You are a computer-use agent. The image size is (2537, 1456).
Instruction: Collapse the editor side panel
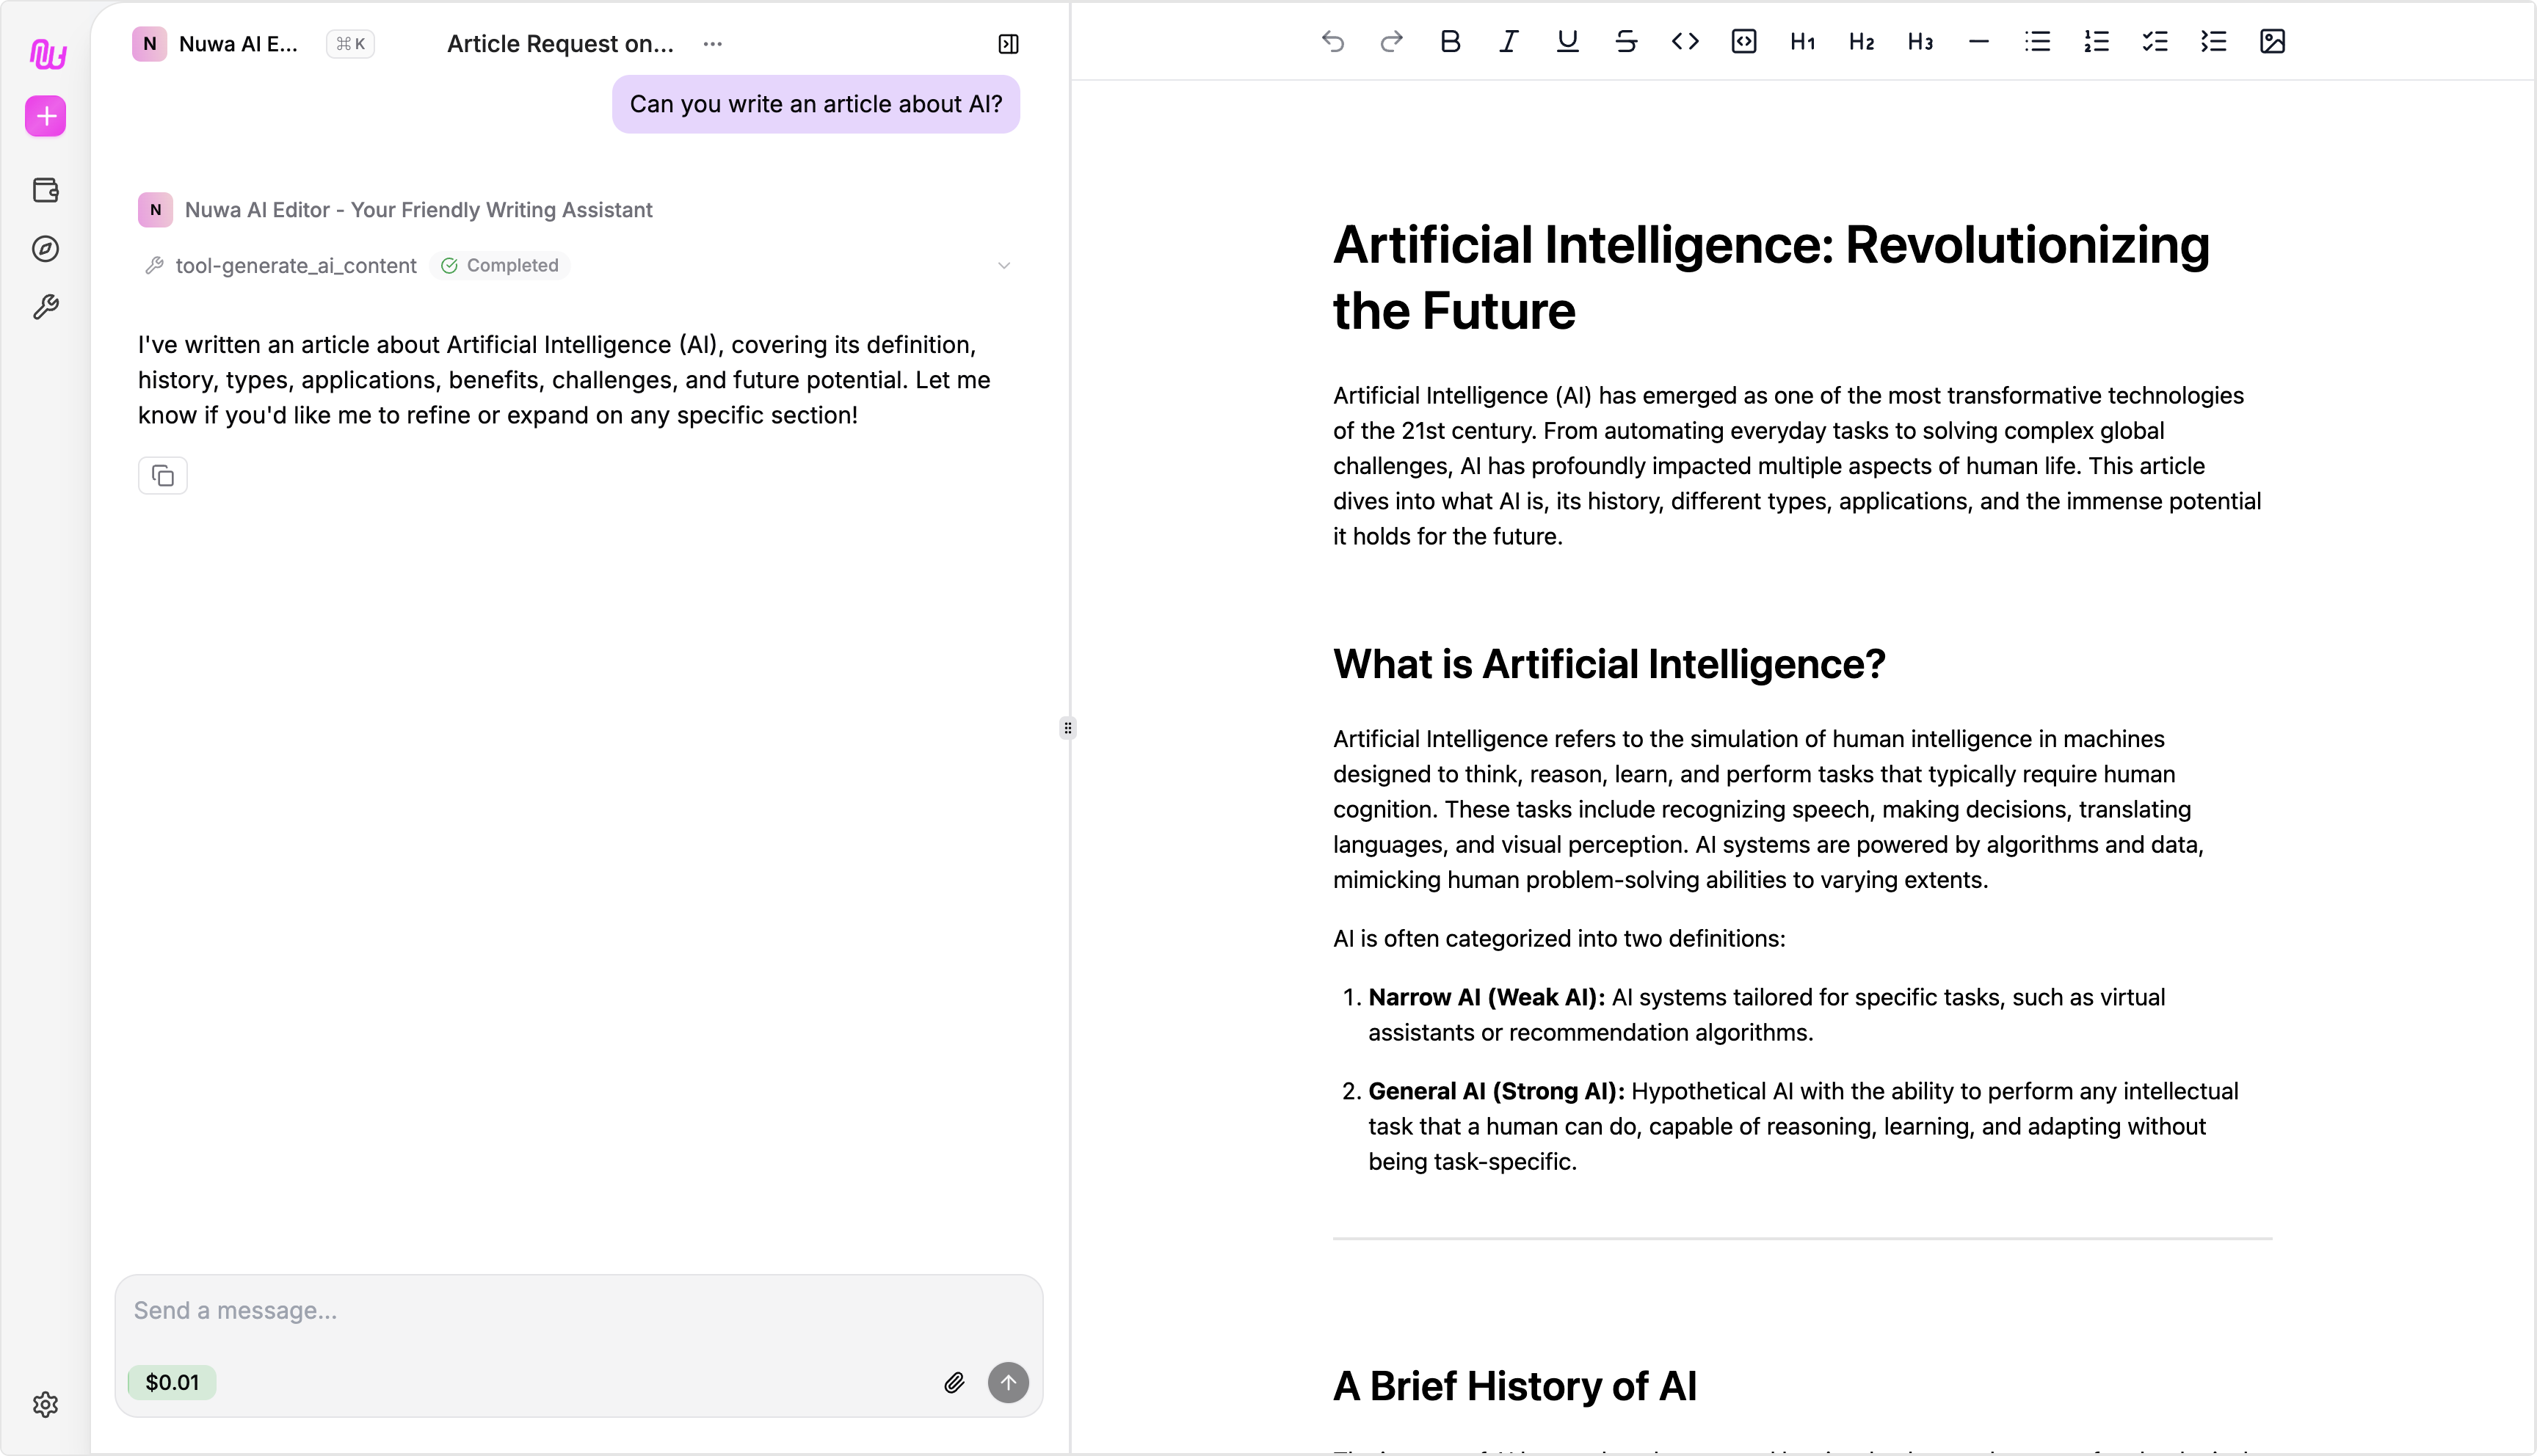(x=1008, y=44)
